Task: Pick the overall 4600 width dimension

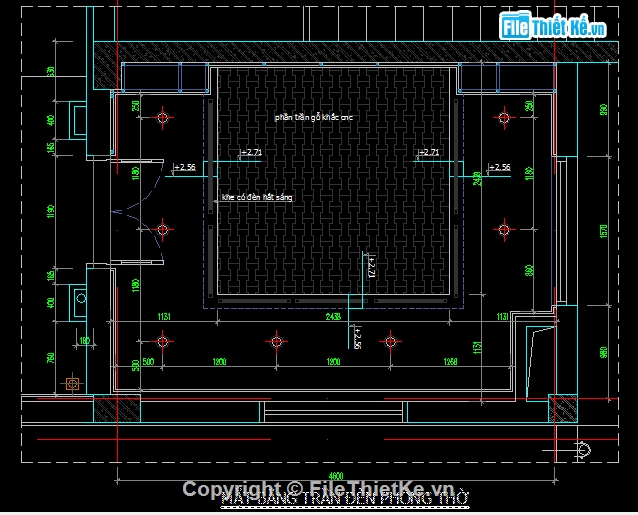Action: 336,476
